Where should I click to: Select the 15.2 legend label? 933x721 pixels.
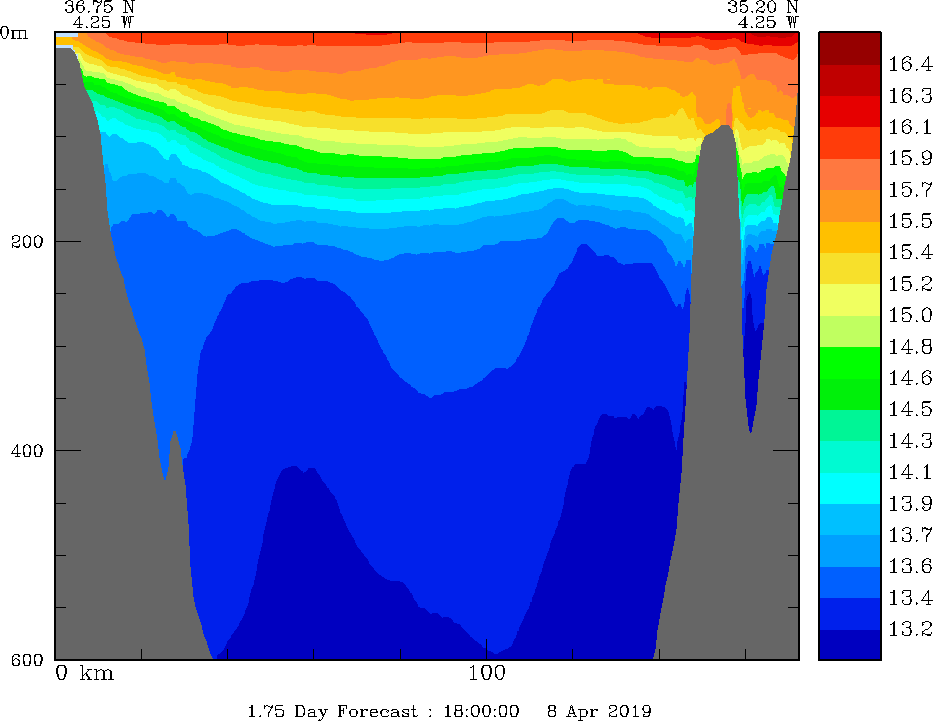click(910, 284)
